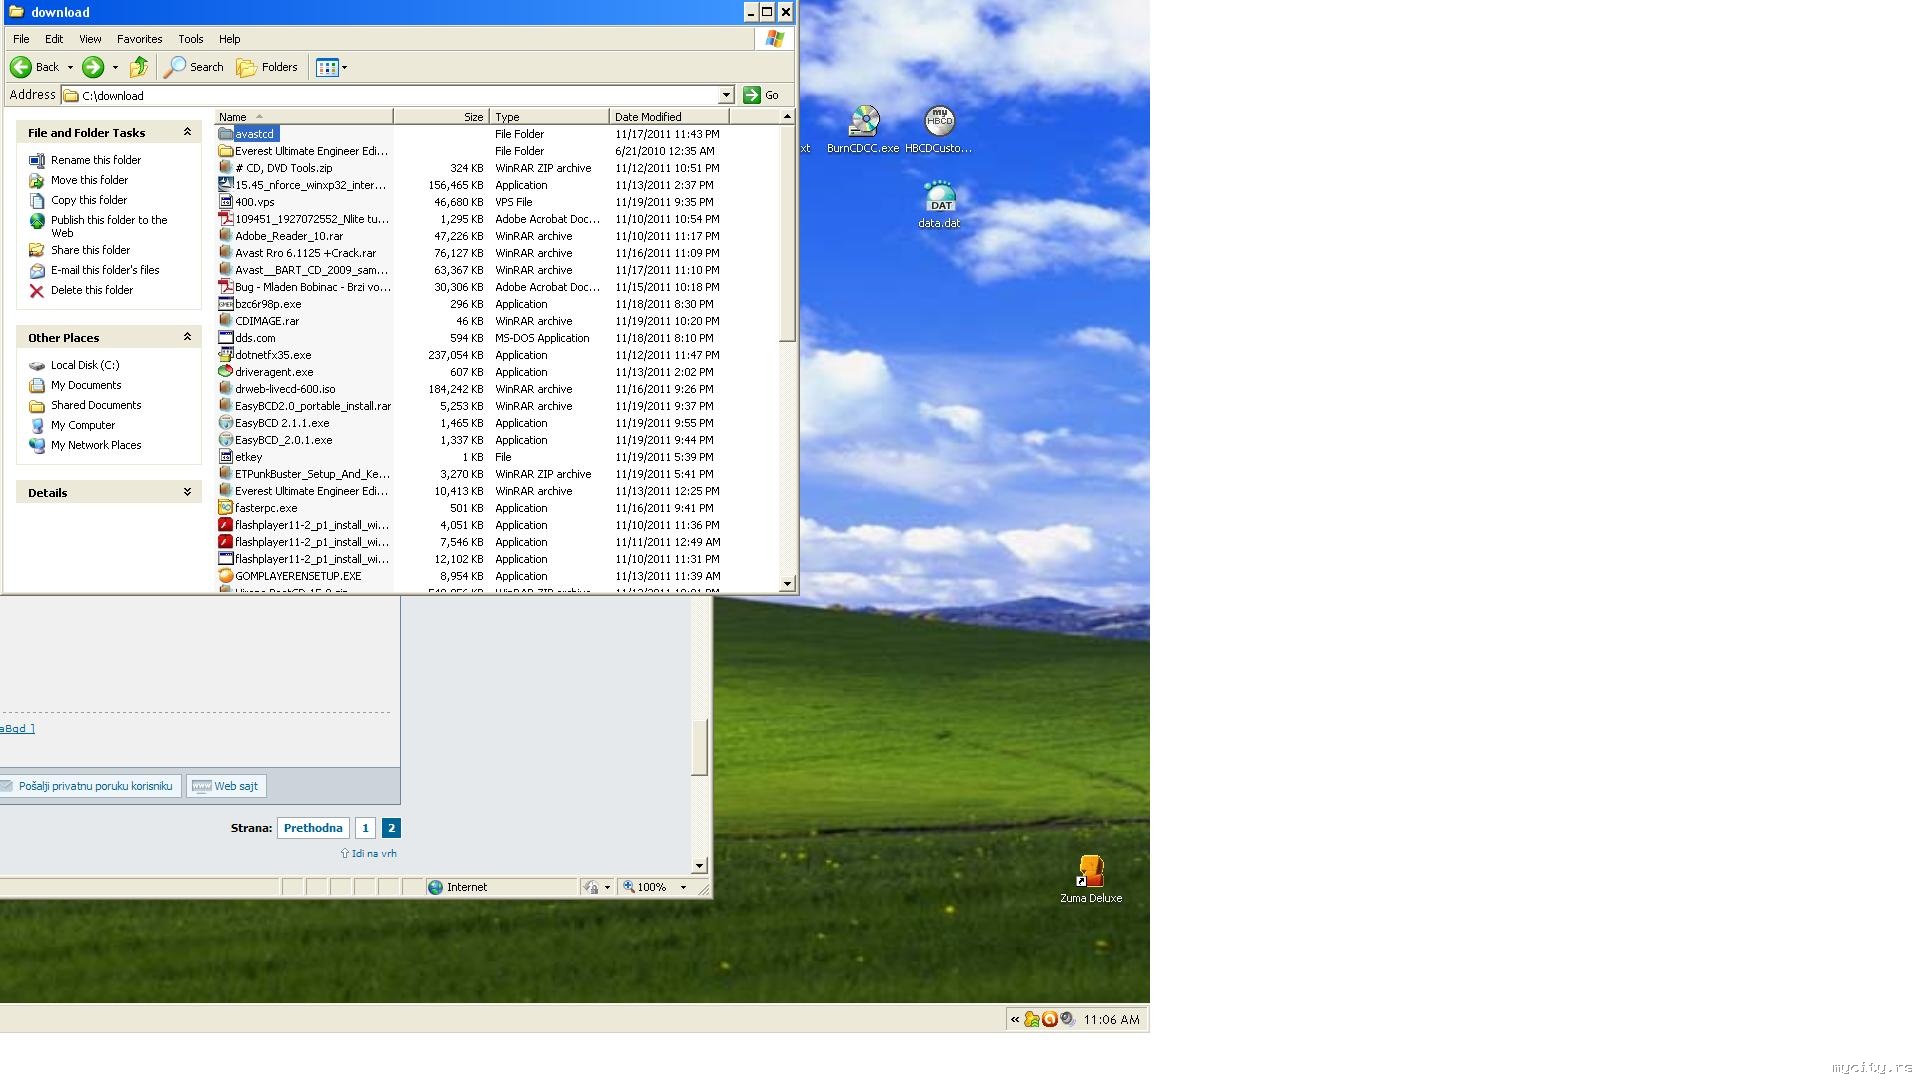This screenshot has width=1920, height=1080.
Task: Click file list vertical scrollbar thumb
Action: (787, 230)
